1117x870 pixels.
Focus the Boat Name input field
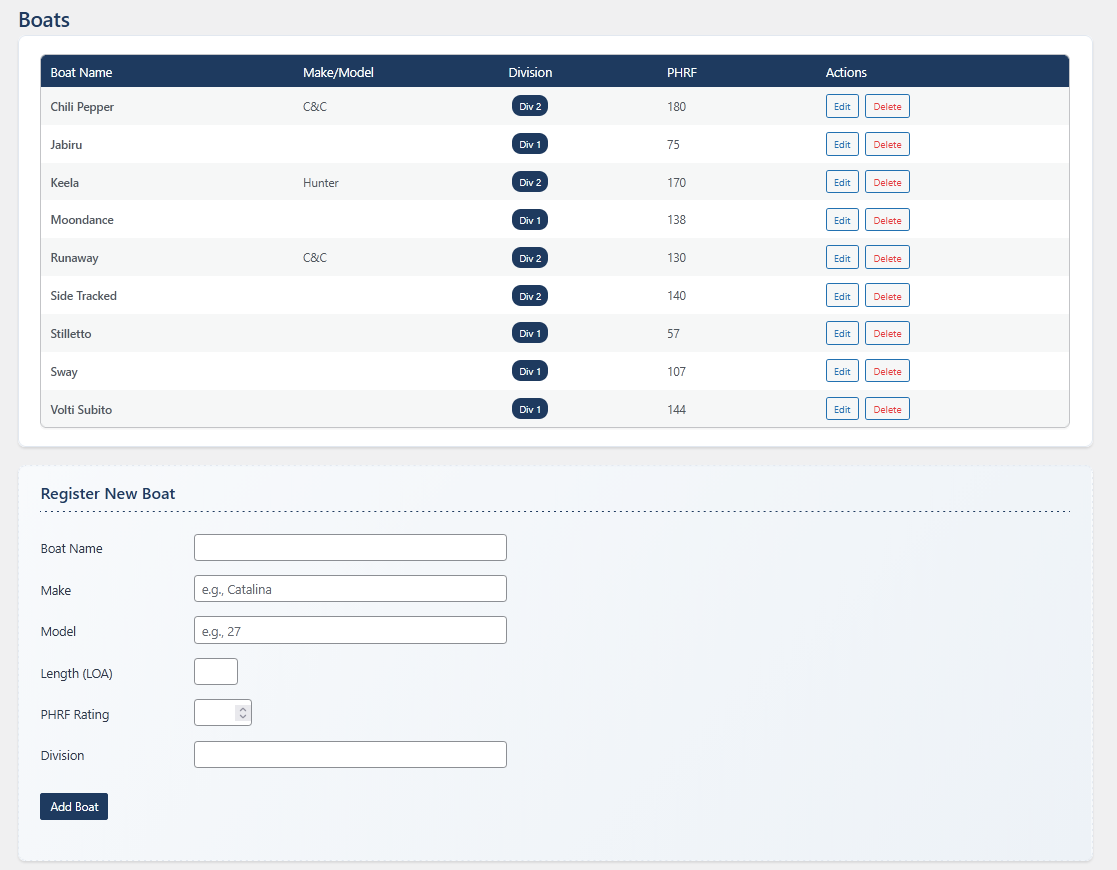point(350,548)
